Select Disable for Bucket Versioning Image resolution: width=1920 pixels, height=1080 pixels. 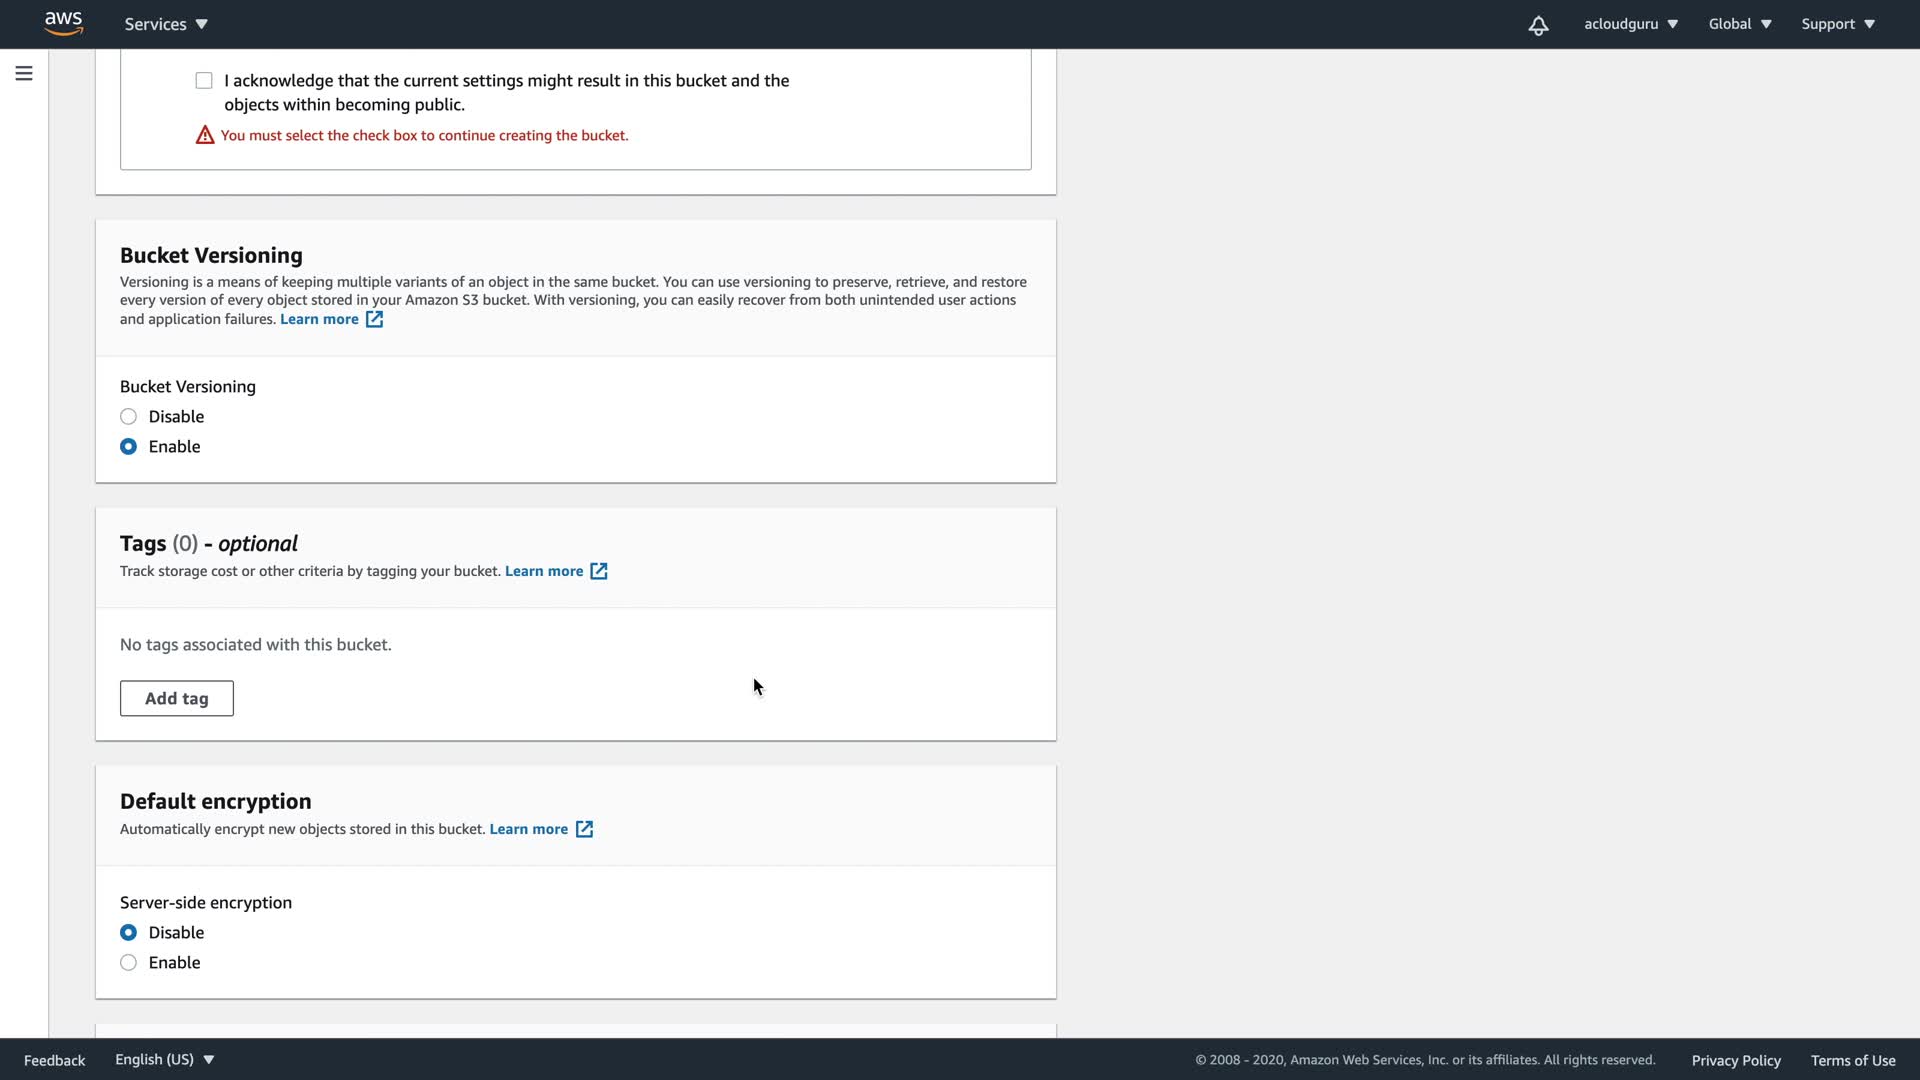coord(129,417)
